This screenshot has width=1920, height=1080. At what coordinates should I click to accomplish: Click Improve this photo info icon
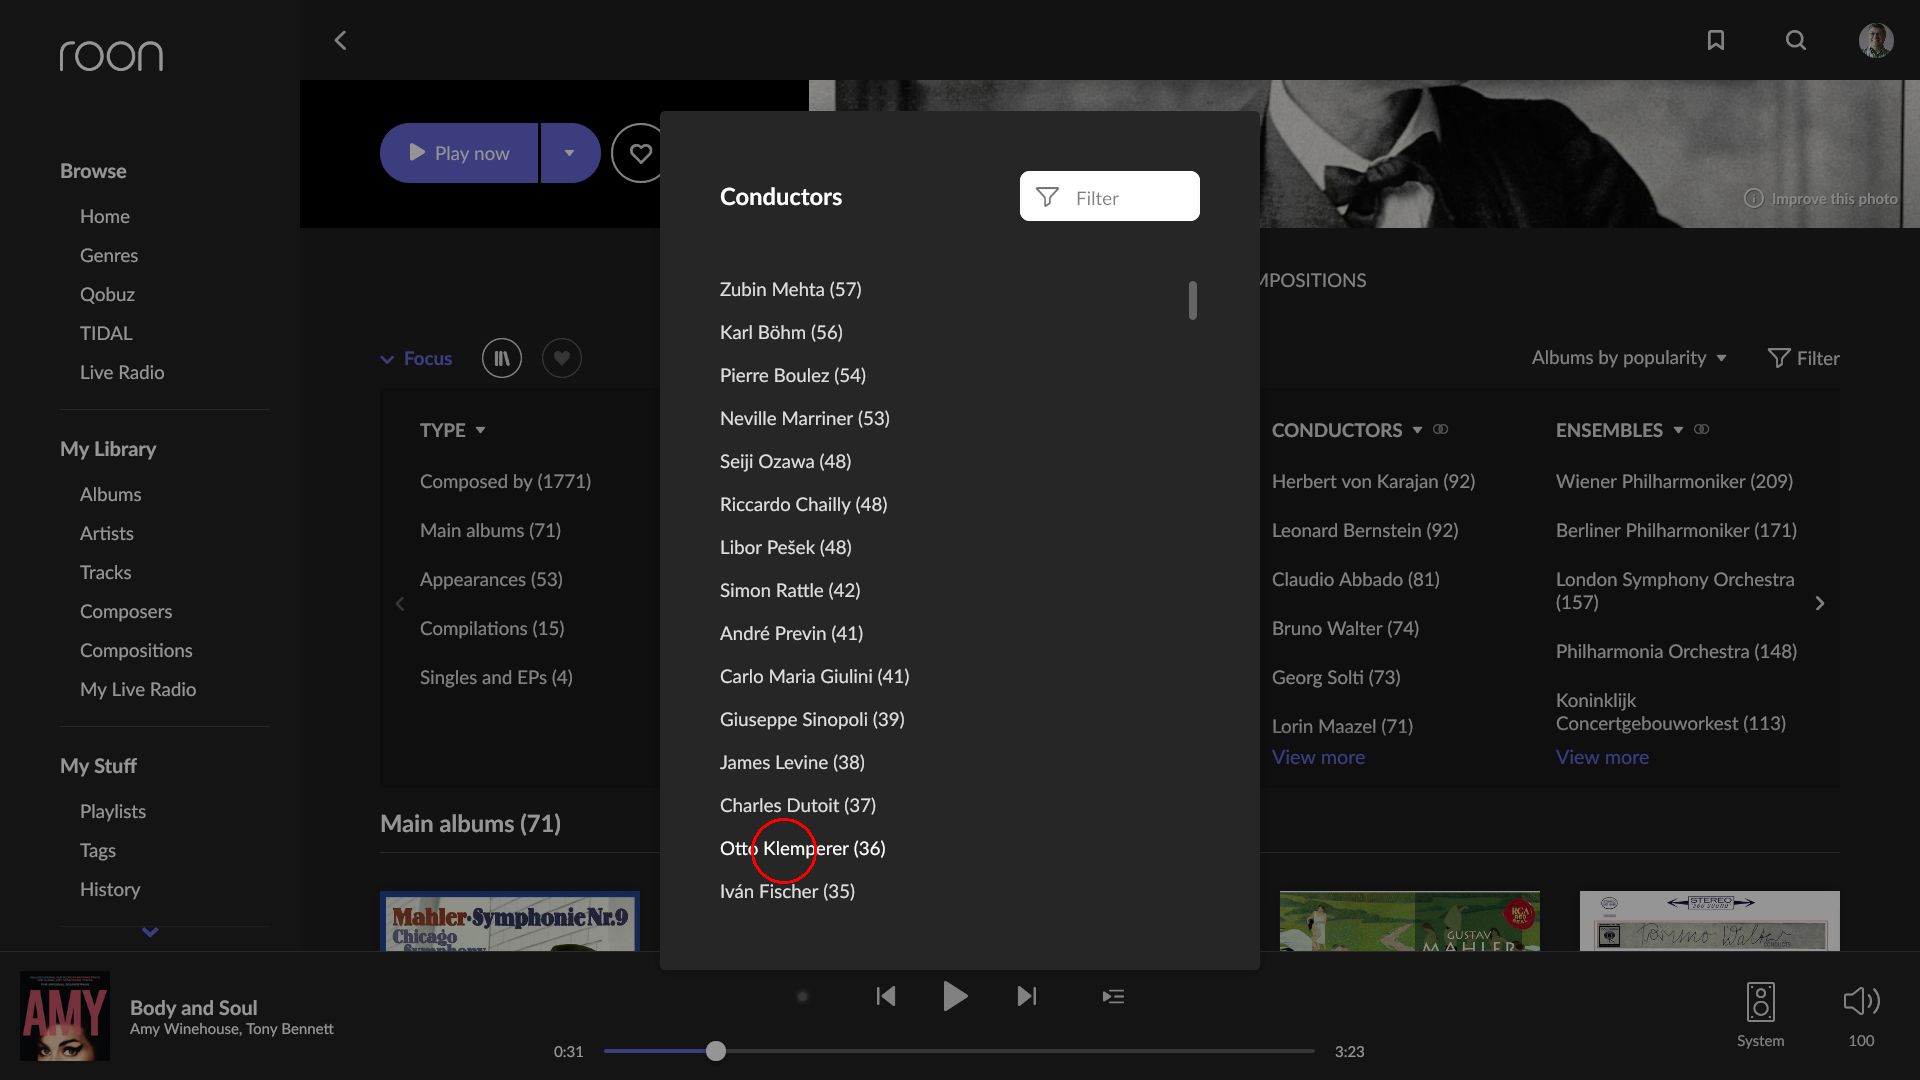point(1754,198)
